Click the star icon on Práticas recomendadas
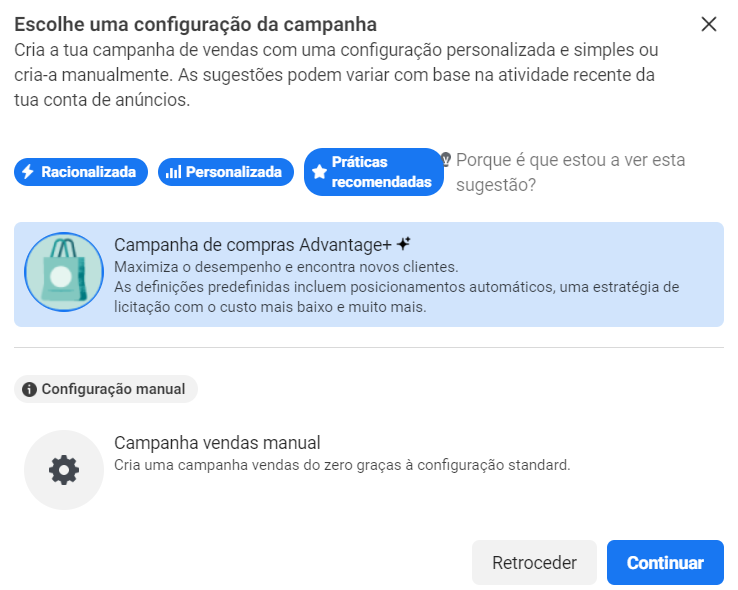Viewport: 738px width, 590px height. click(319, 172)
